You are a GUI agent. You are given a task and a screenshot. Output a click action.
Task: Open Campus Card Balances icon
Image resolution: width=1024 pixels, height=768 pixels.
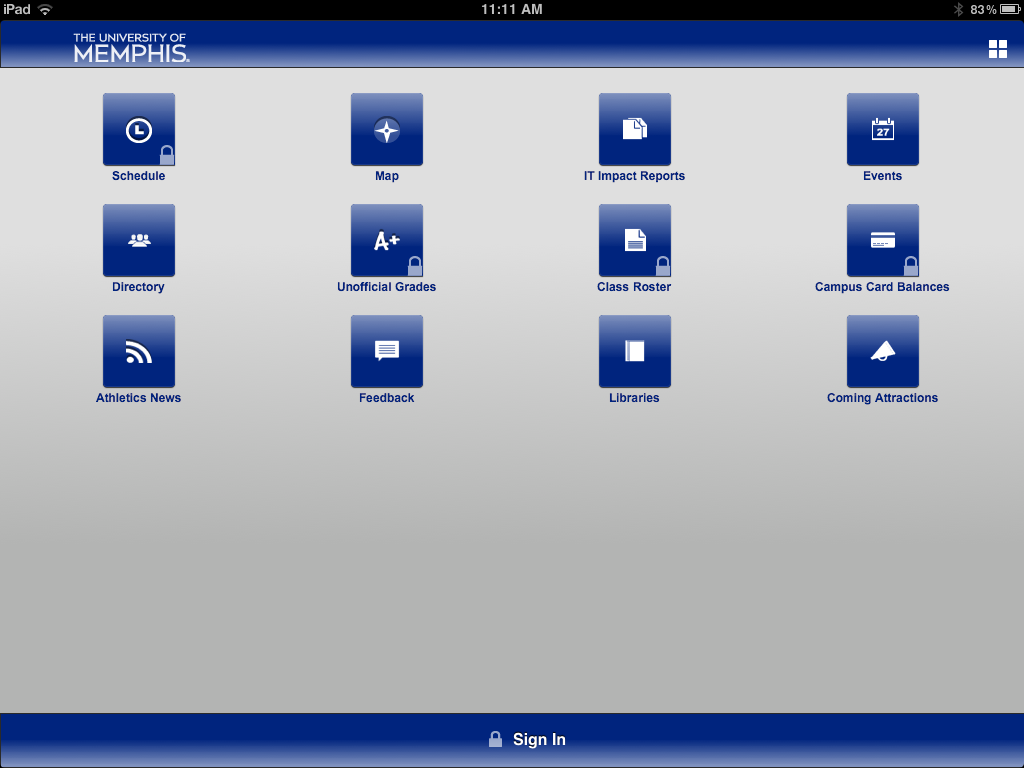(883, 241)
